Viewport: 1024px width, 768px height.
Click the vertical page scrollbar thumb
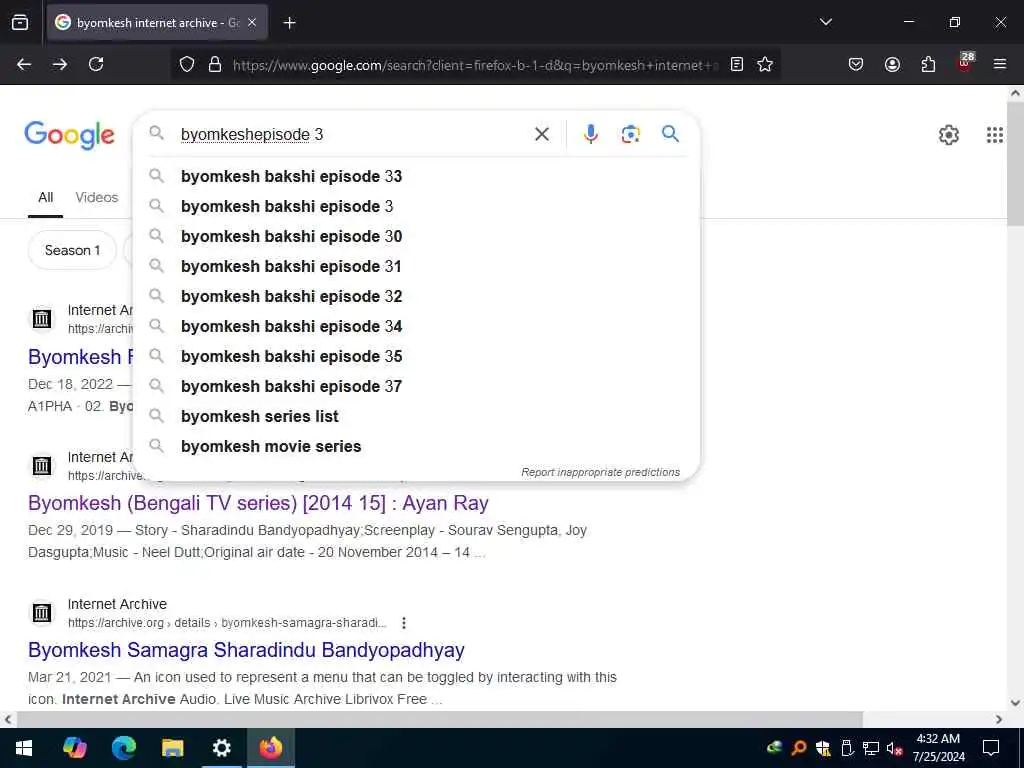[1015, 163]
